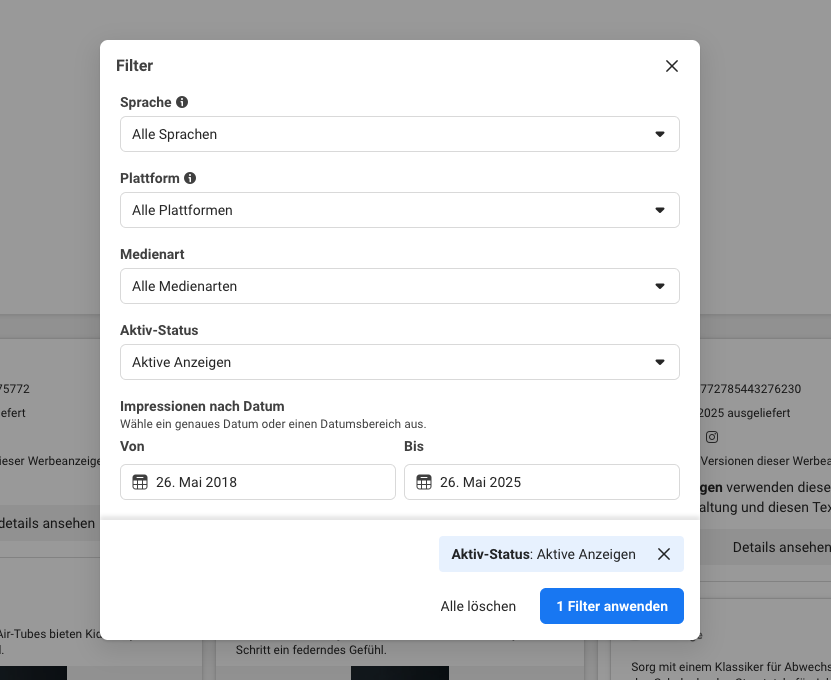
Task: Click the Filter dialog title
Action: click(x=135, y=66)
